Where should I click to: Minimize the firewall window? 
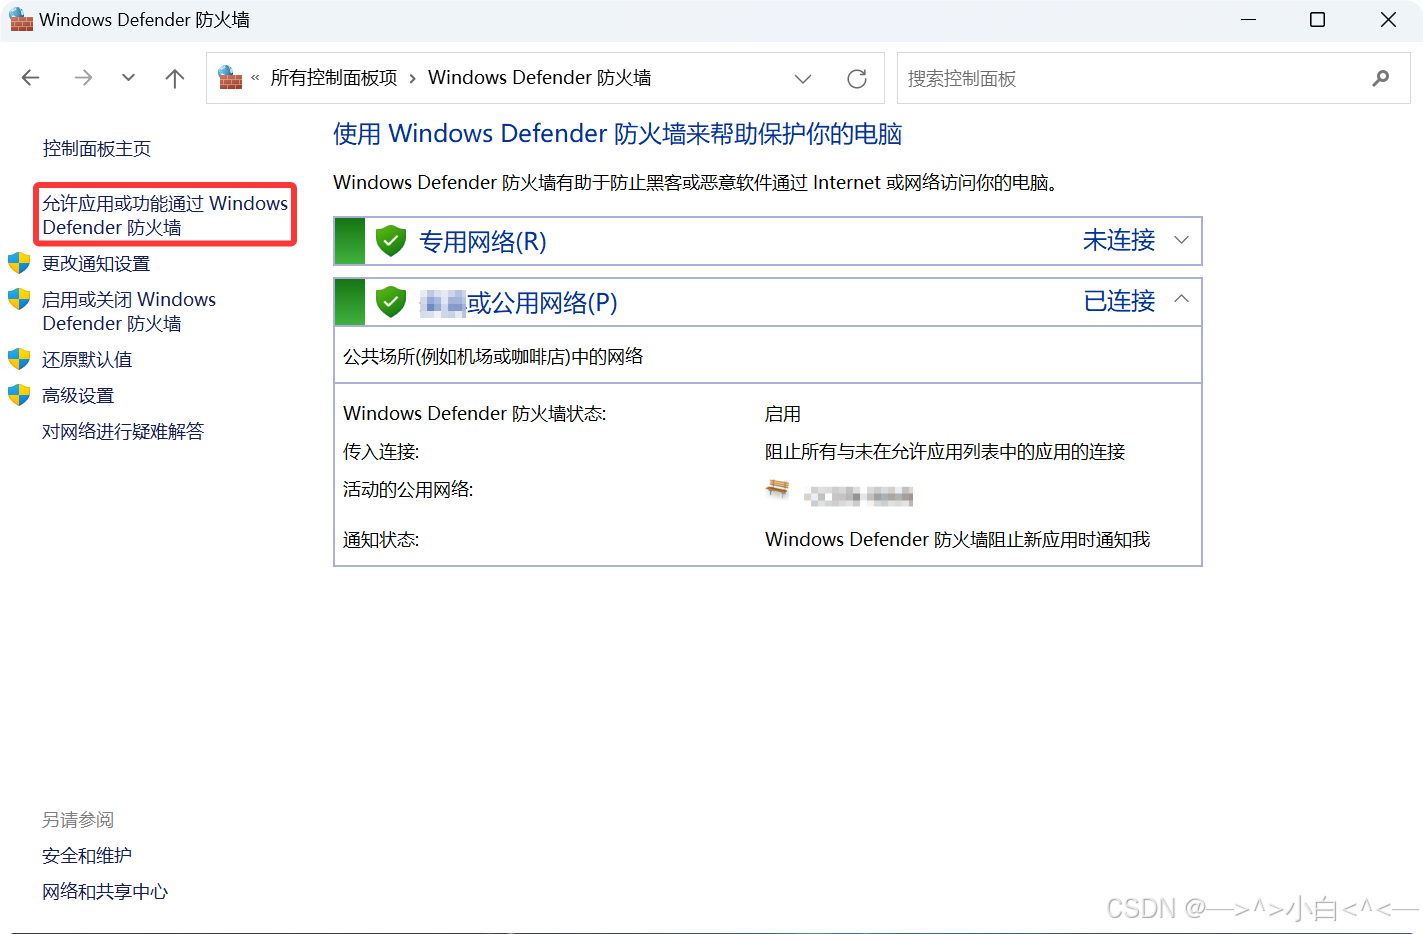(x=1248, y=20)
